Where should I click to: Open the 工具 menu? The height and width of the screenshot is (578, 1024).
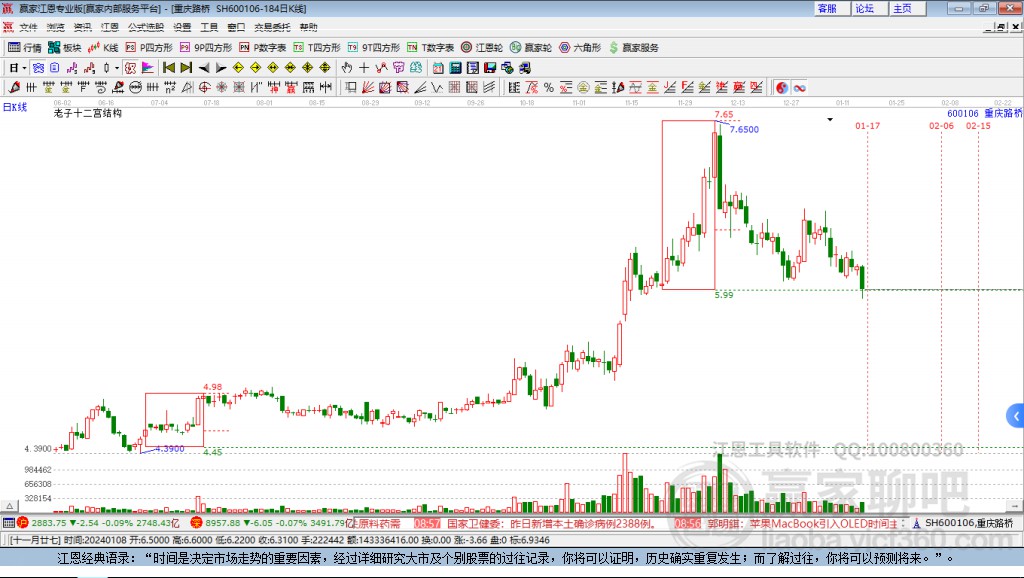coord(209,27)
